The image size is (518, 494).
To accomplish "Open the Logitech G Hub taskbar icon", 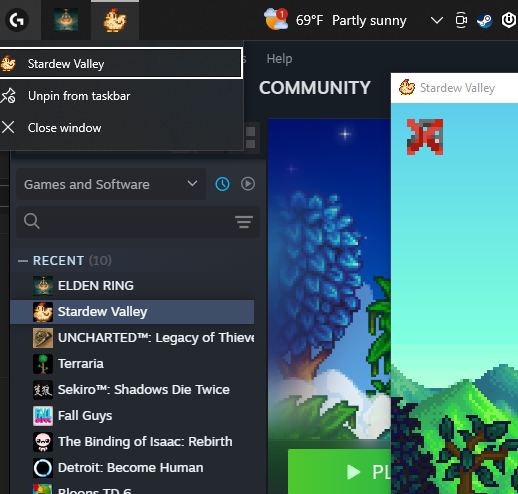I will coord(17,20).
